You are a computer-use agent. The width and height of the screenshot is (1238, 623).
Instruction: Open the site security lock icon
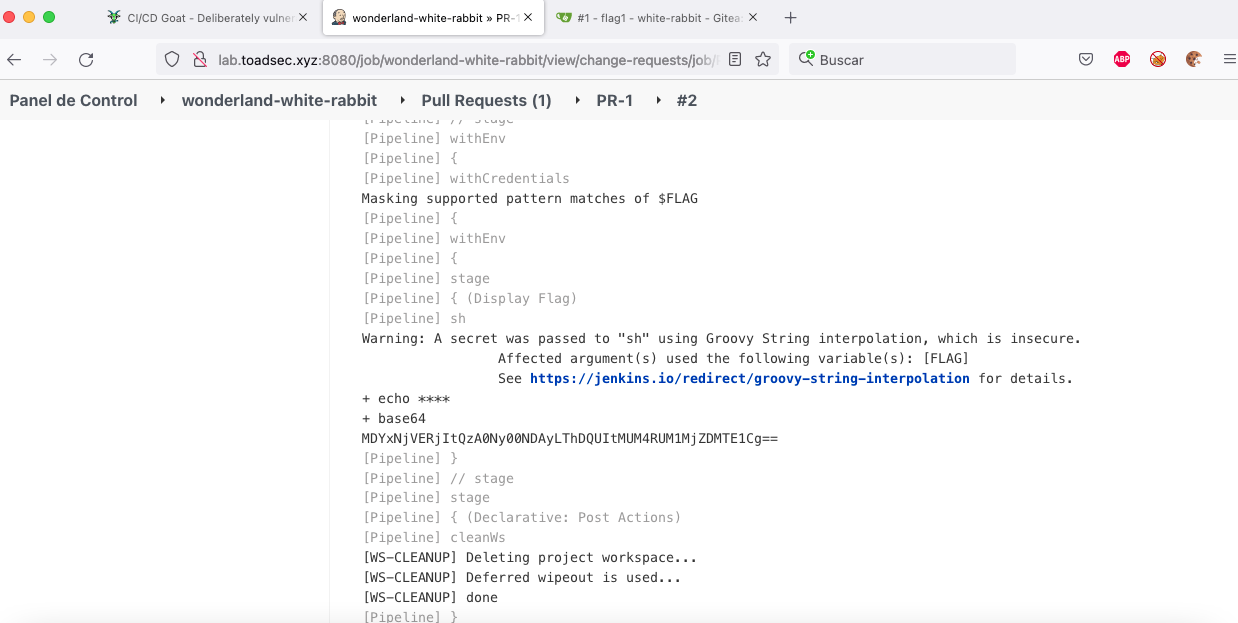pyautogui.click(x=198, y=60)
